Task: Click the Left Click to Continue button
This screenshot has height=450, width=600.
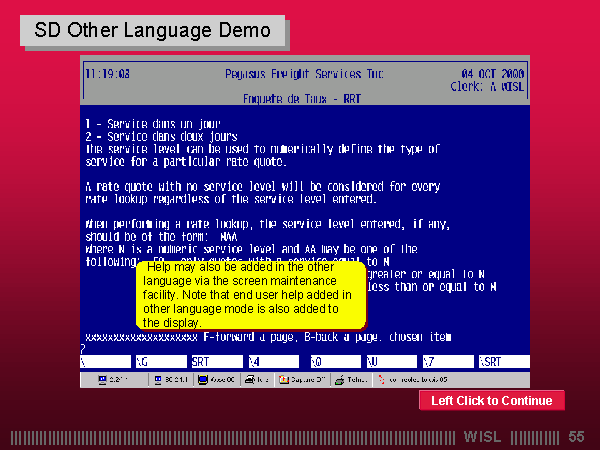Action: [x=491, y=401]
